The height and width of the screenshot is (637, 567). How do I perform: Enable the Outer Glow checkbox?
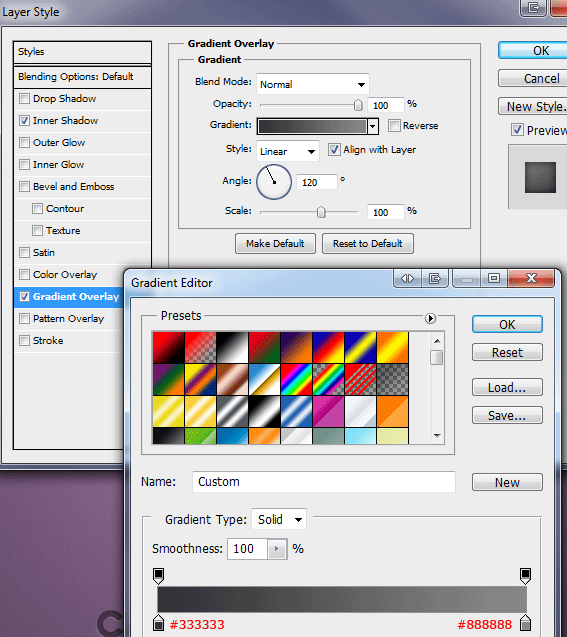click(x=24, y=143)
